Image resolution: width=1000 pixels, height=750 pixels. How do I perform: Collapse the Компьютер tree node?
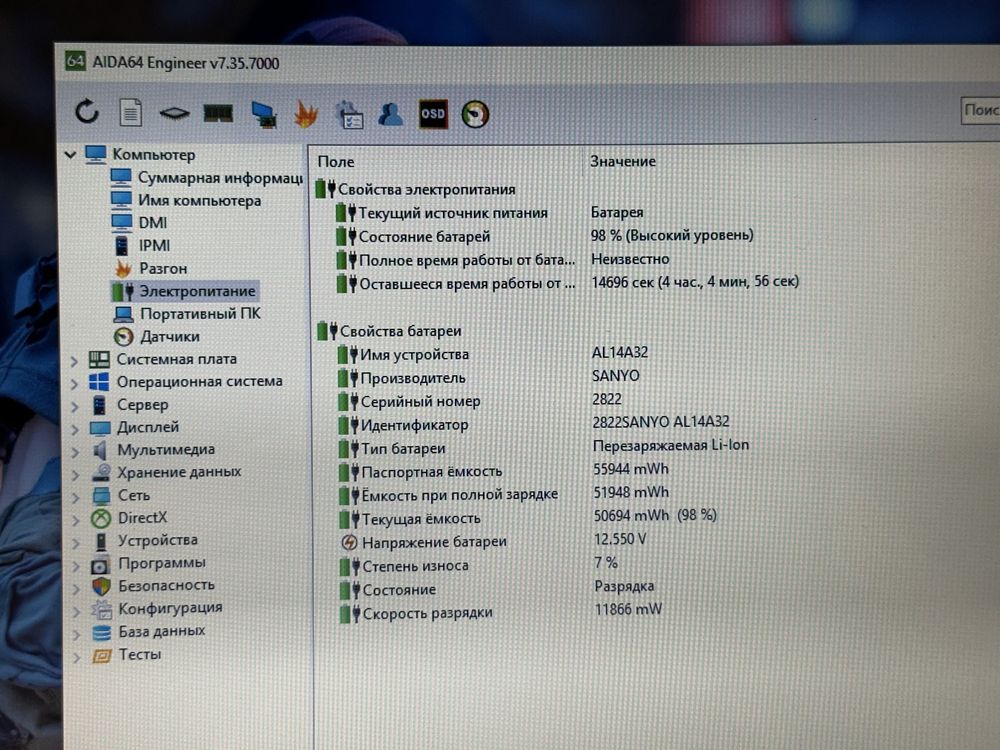click(71, 154)
